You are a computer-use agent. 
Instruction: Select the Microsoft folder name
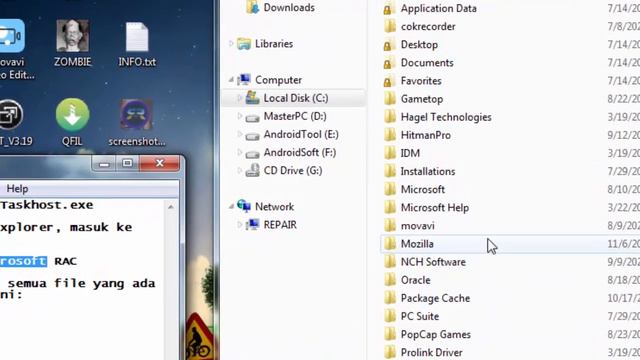point(422,189)
